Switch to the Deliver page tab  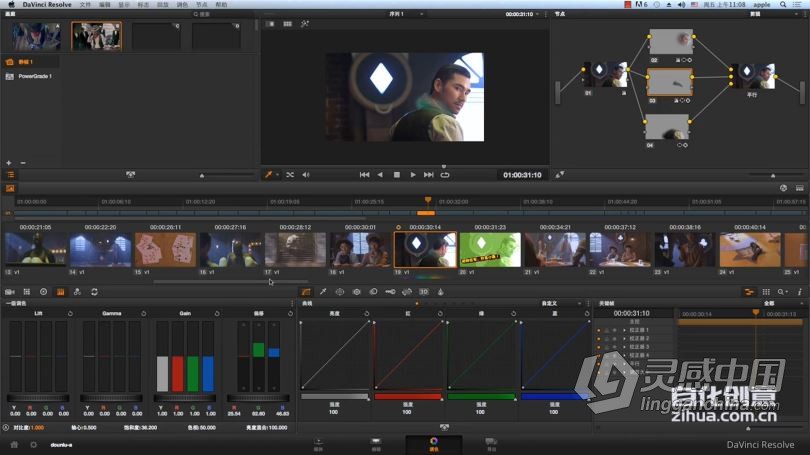point(491,444)
